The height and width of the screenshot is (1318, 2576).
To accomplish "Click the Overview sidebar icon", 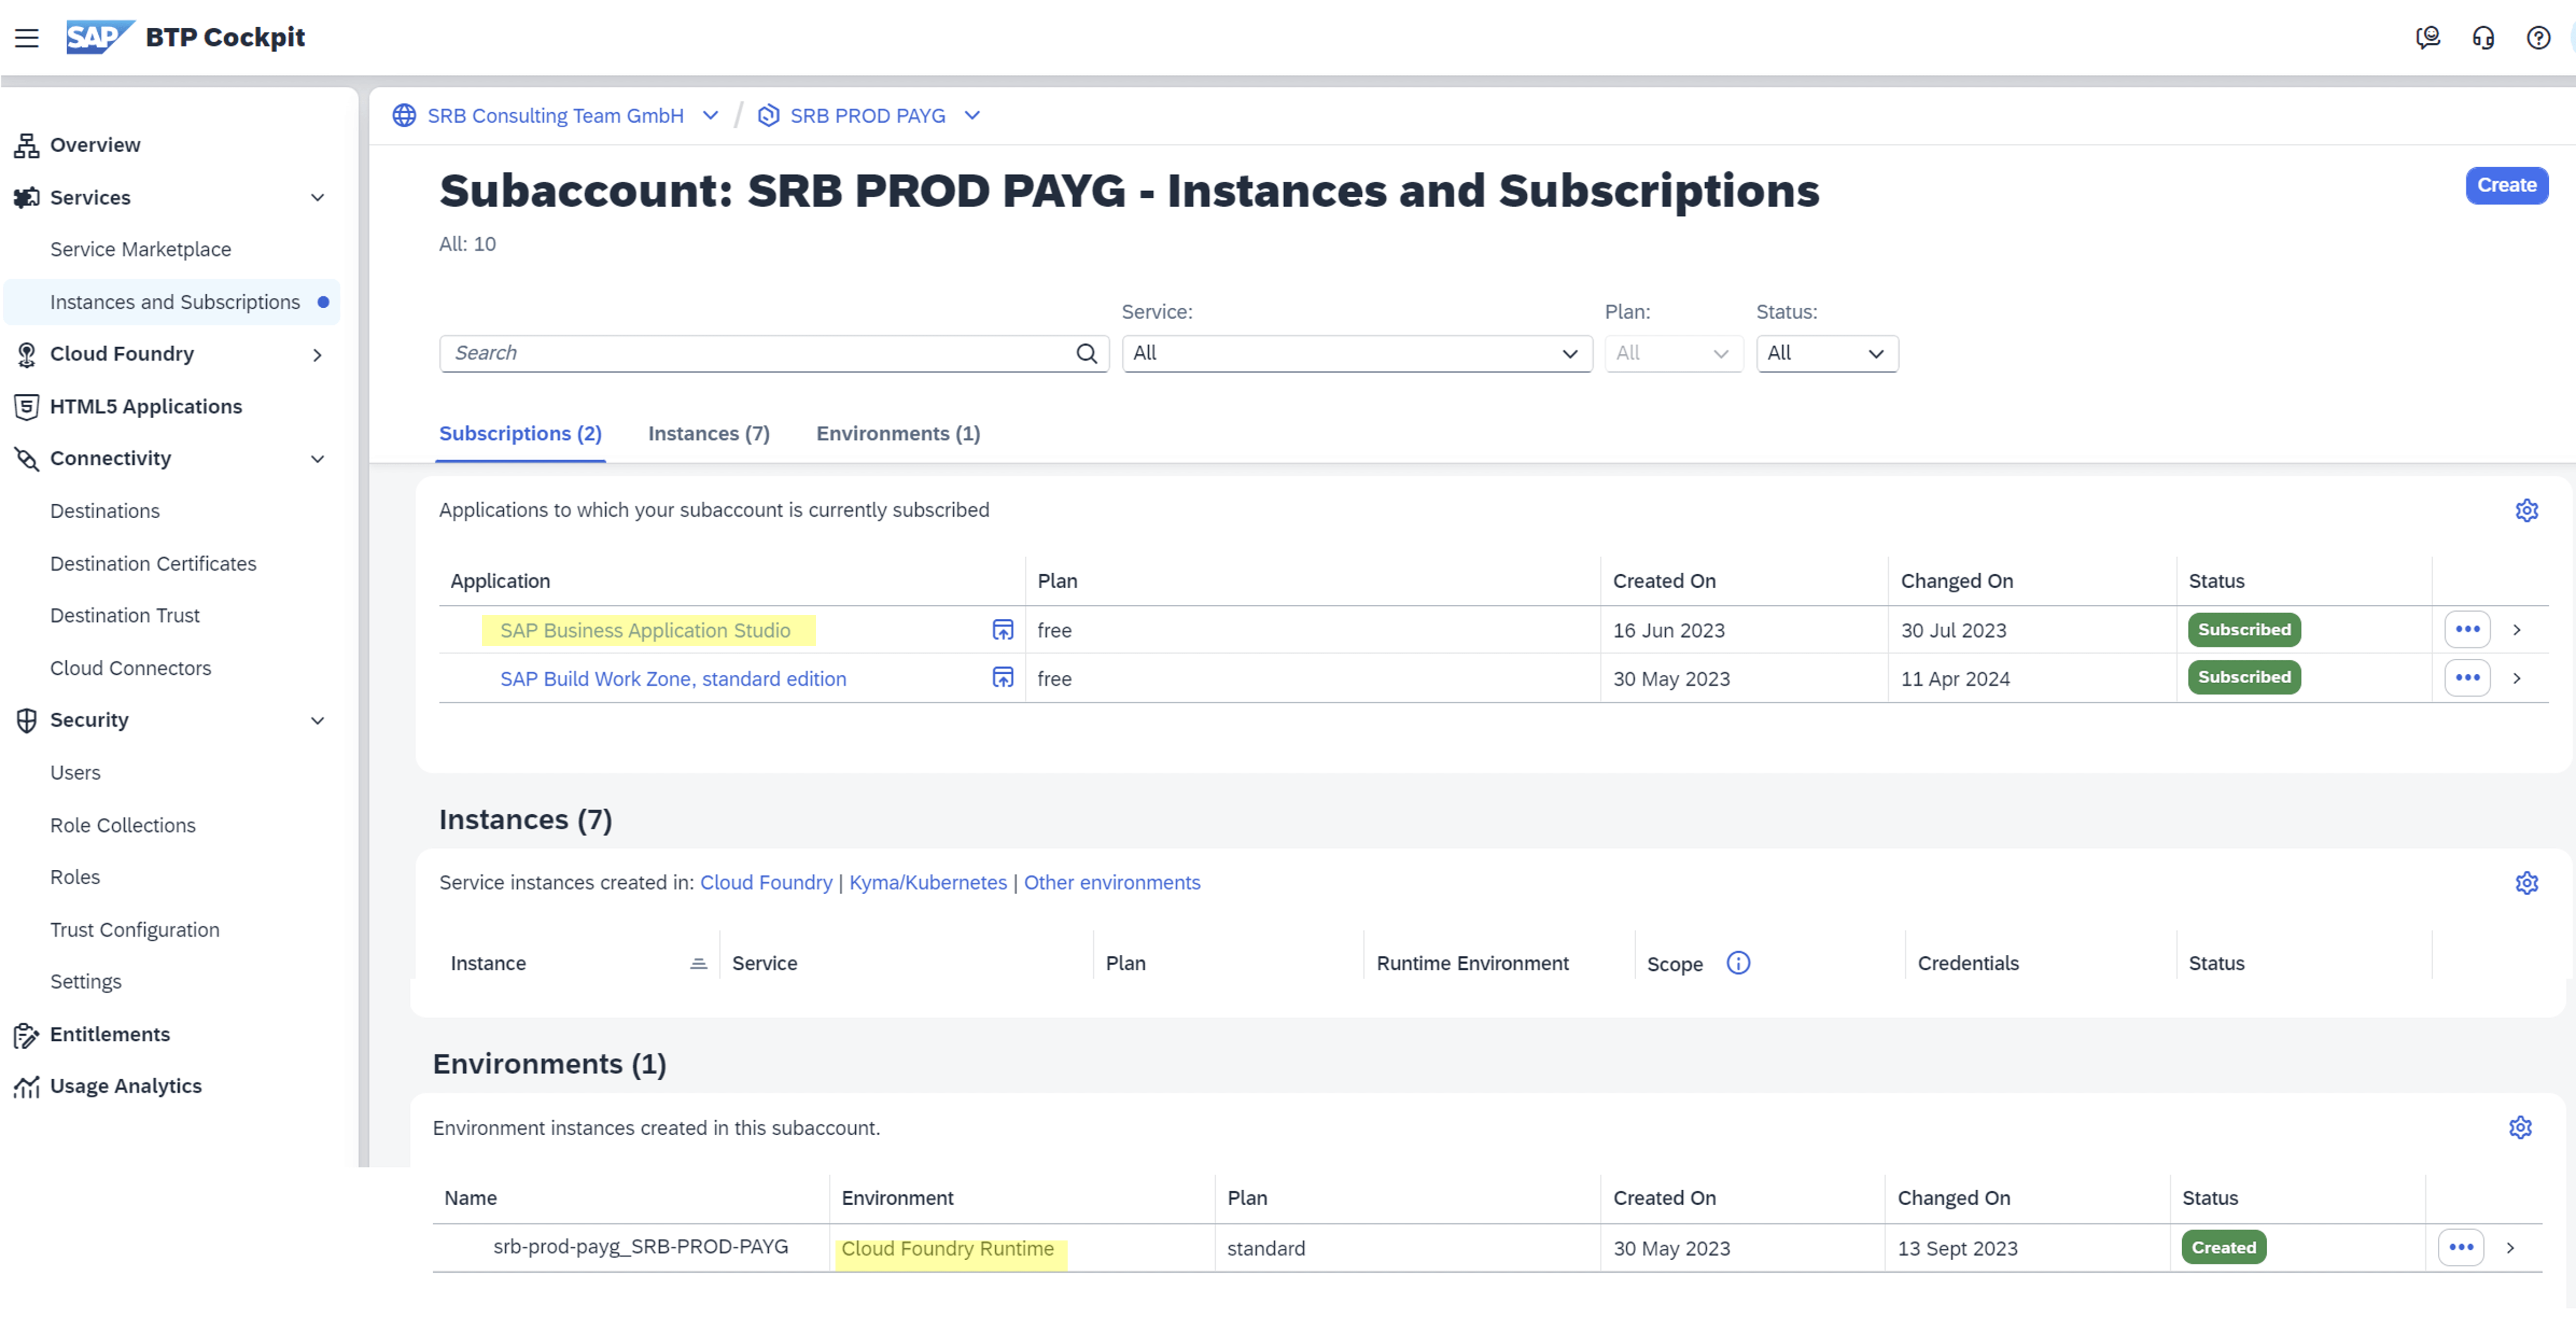I will click(x=27, y=145).
